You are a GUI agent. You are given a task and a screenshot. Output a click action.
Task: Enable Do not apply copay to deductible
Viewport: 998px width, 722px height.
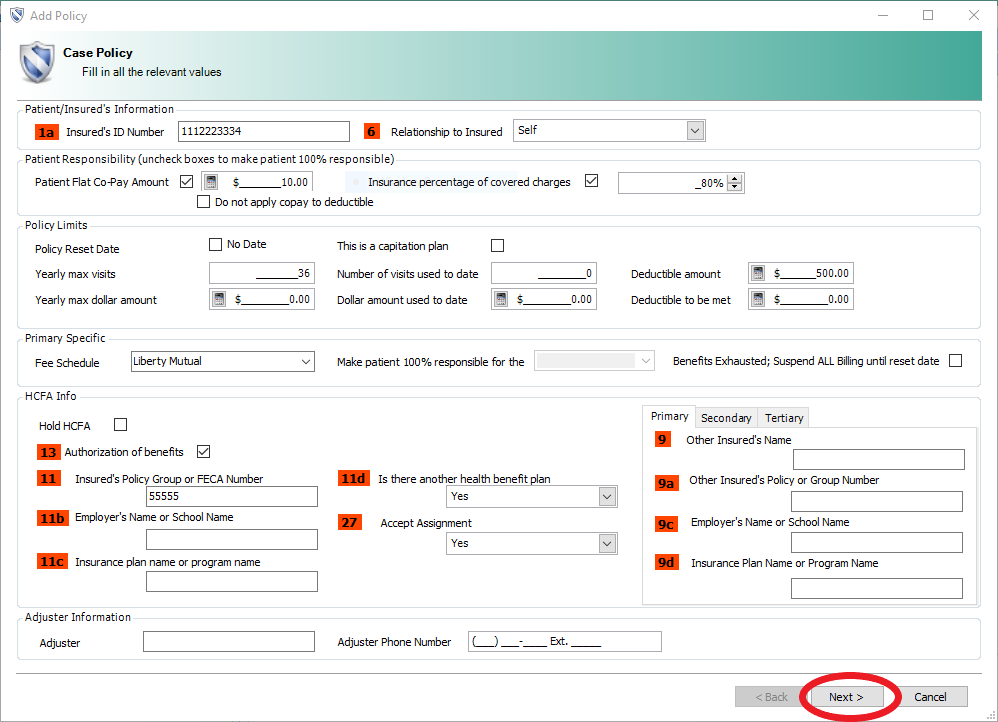[x=204, y=202]
